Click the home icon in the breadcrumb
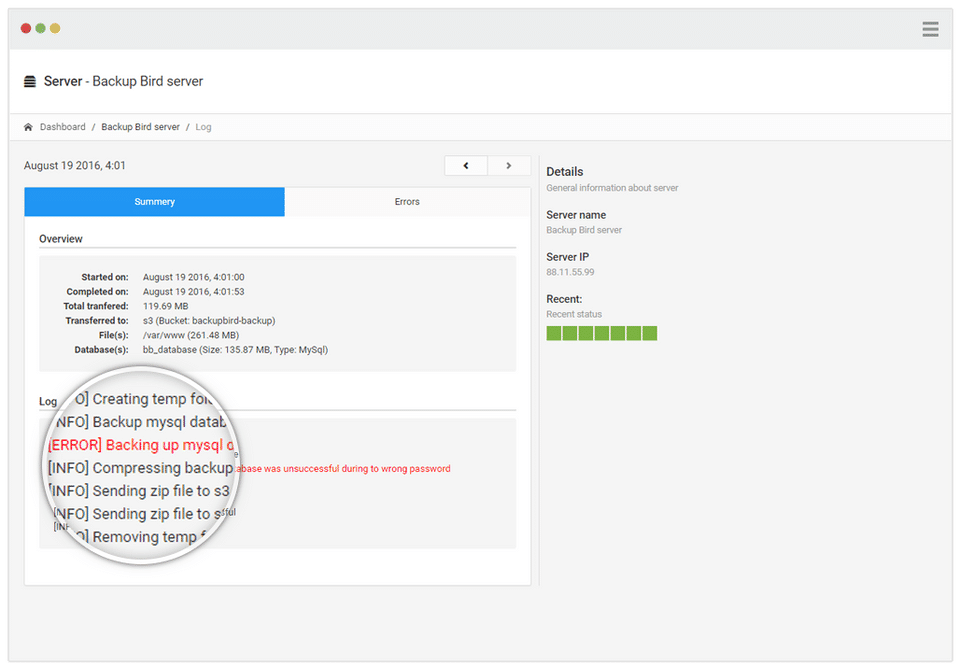Viewport: 960px width, 670px height. pos(28,127)
